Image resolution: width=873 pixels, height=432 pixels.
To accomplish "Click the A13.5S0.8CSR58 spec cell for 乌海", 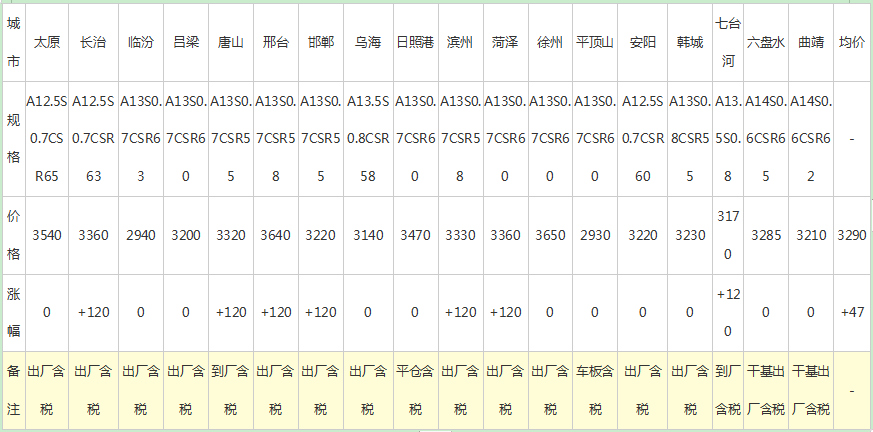I will click(x=367, y=139).
